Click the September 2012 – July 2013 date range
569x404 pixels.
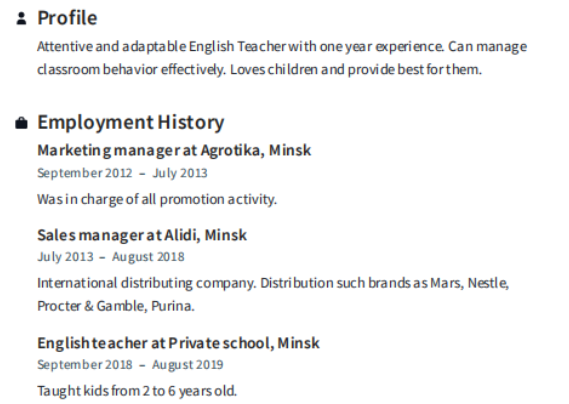coord(122,173)
